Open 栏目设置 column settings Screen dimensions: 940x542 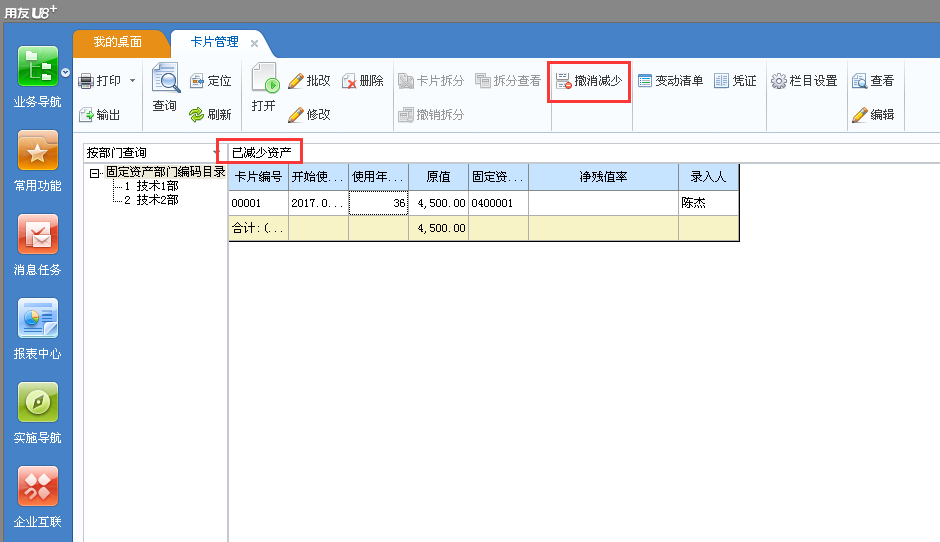click(x=805, y=80)
